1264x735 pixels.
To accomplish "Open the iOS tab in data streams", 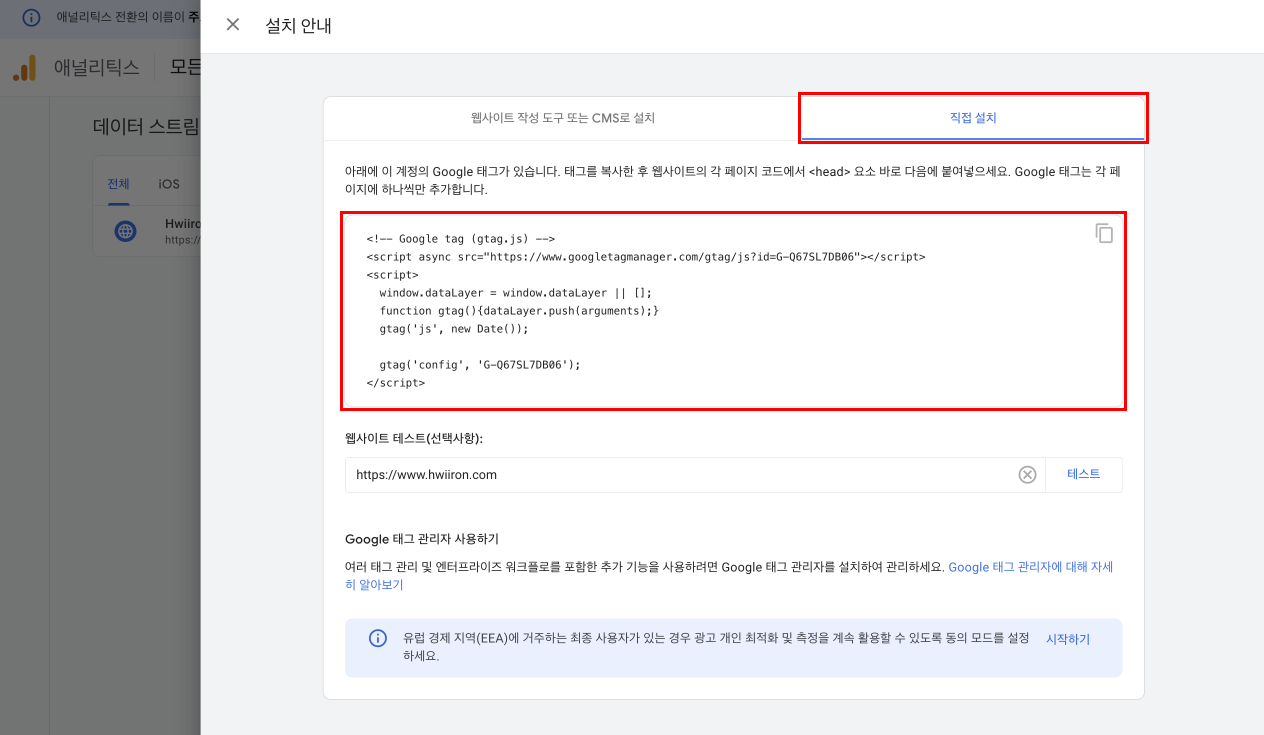I will click(169, 184).
